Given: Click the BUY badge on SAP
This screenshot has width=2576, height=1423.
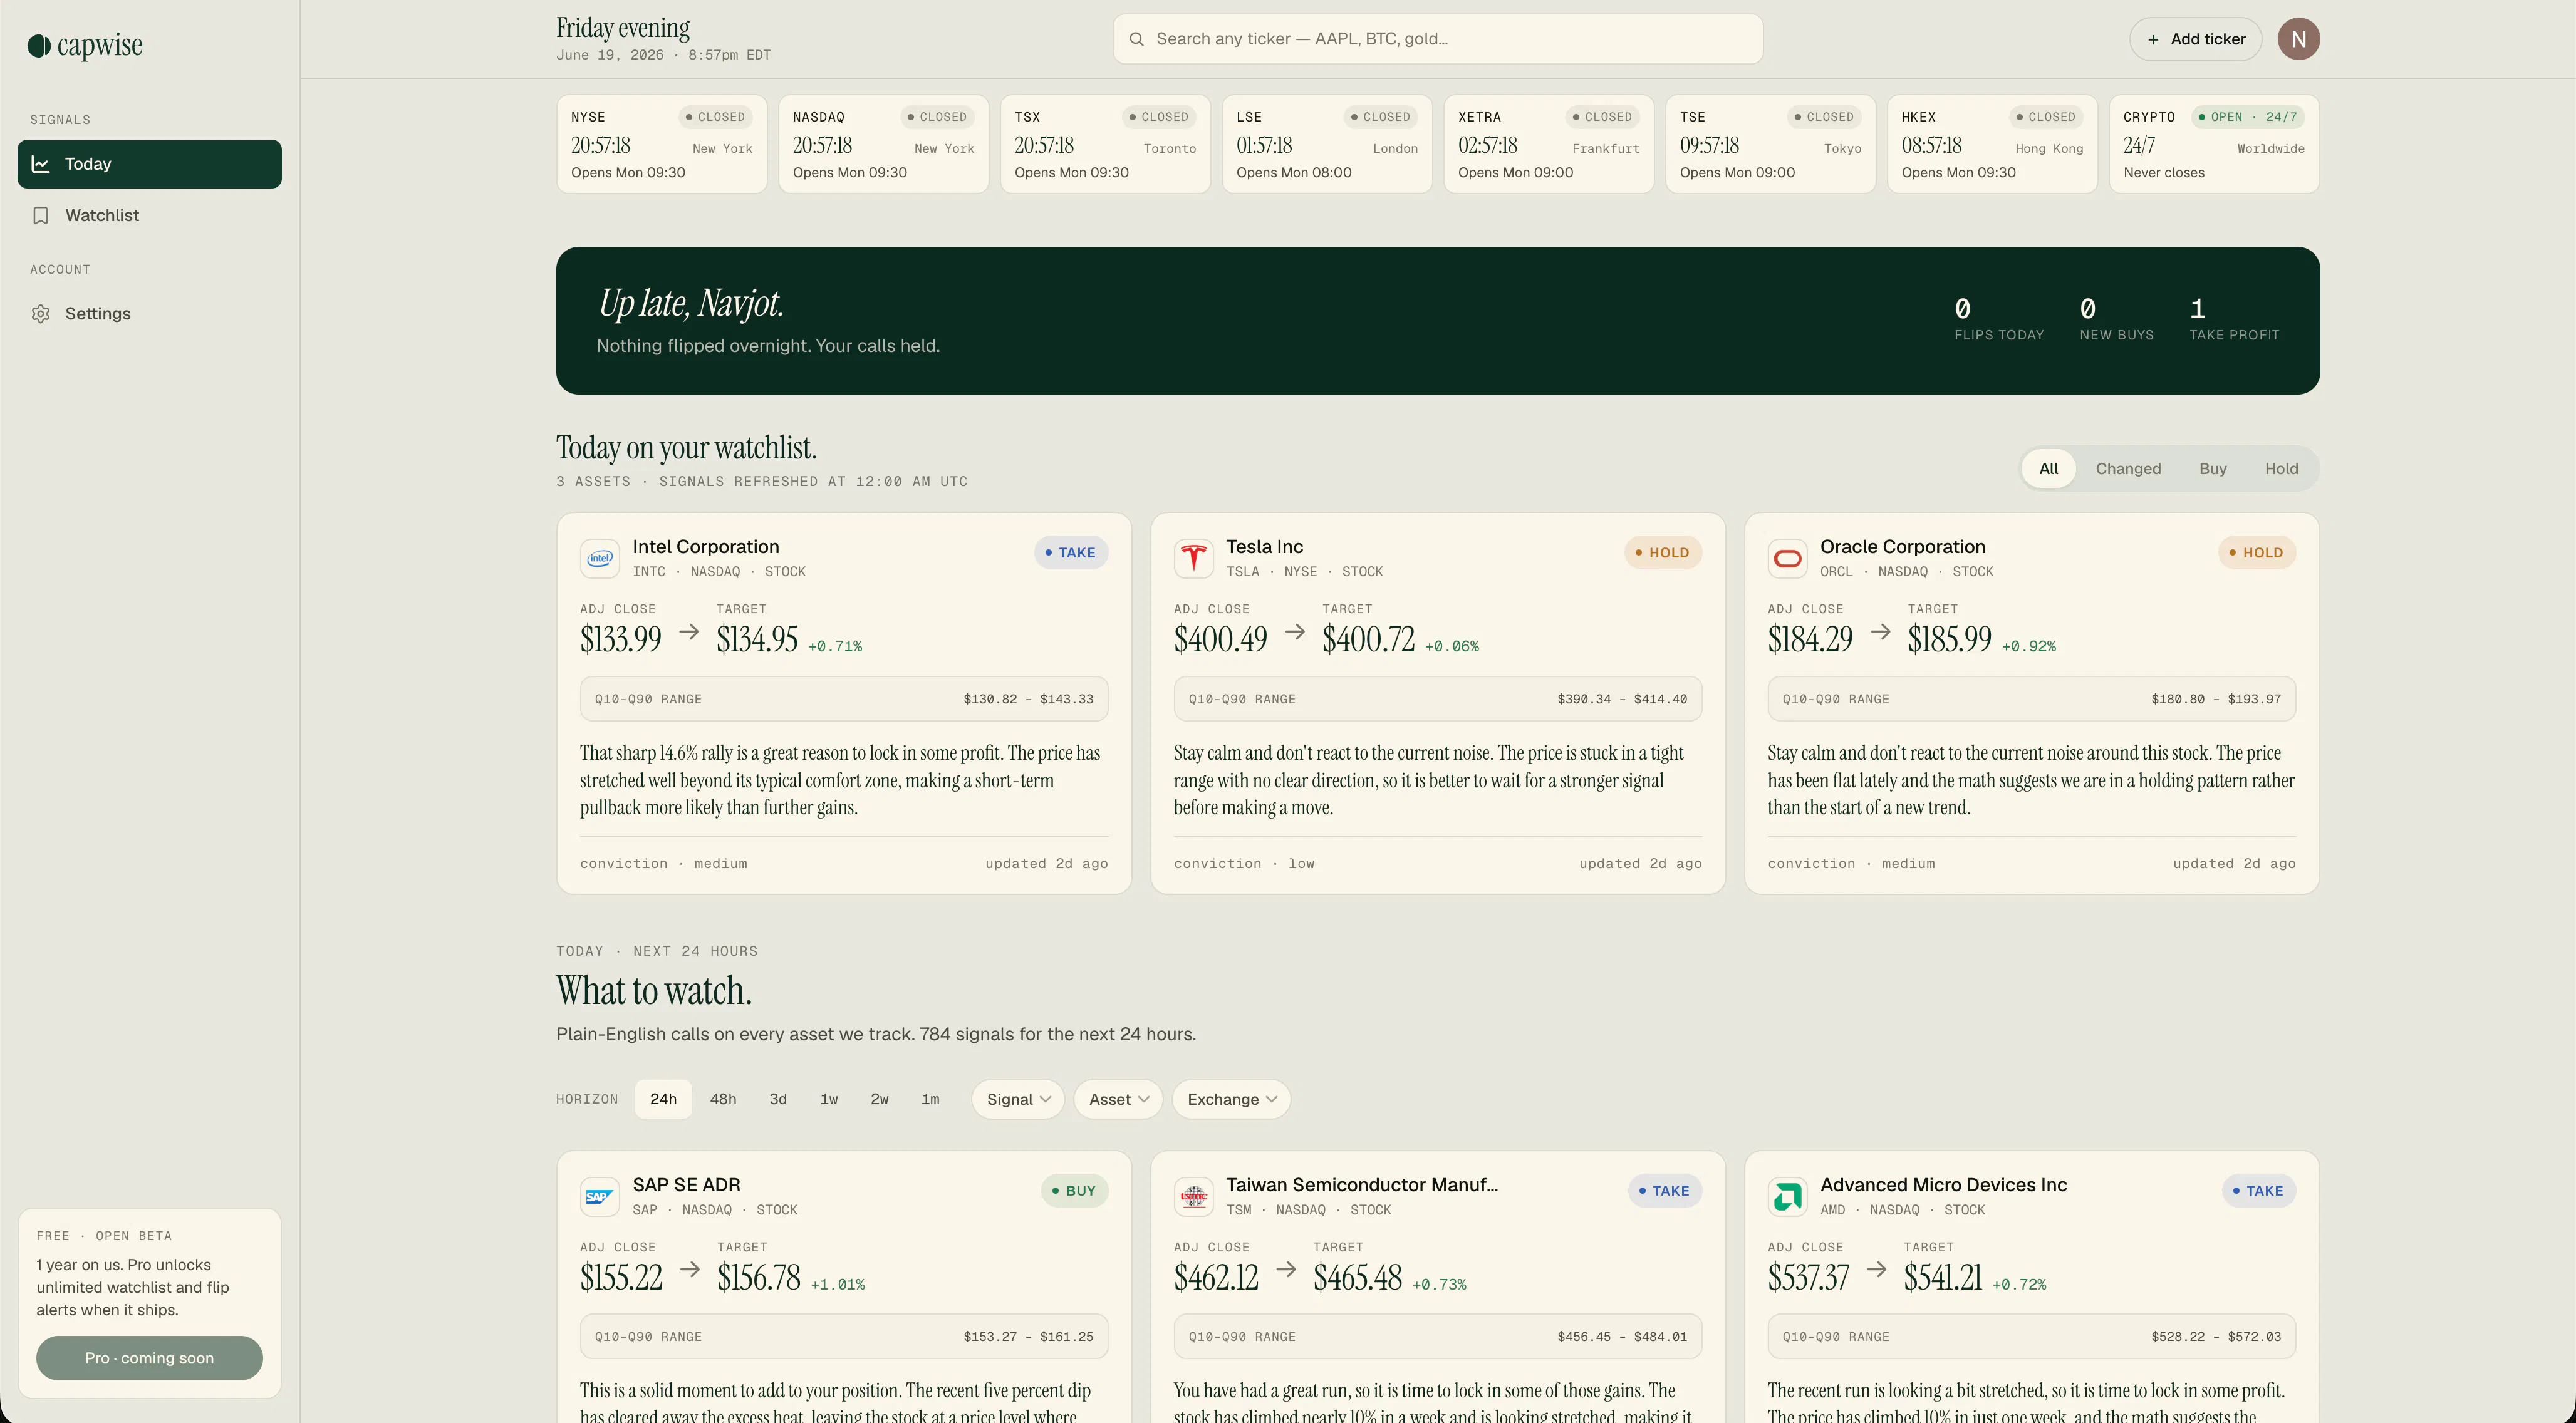Looking at the screenshot, I should pos(1074,1191).
